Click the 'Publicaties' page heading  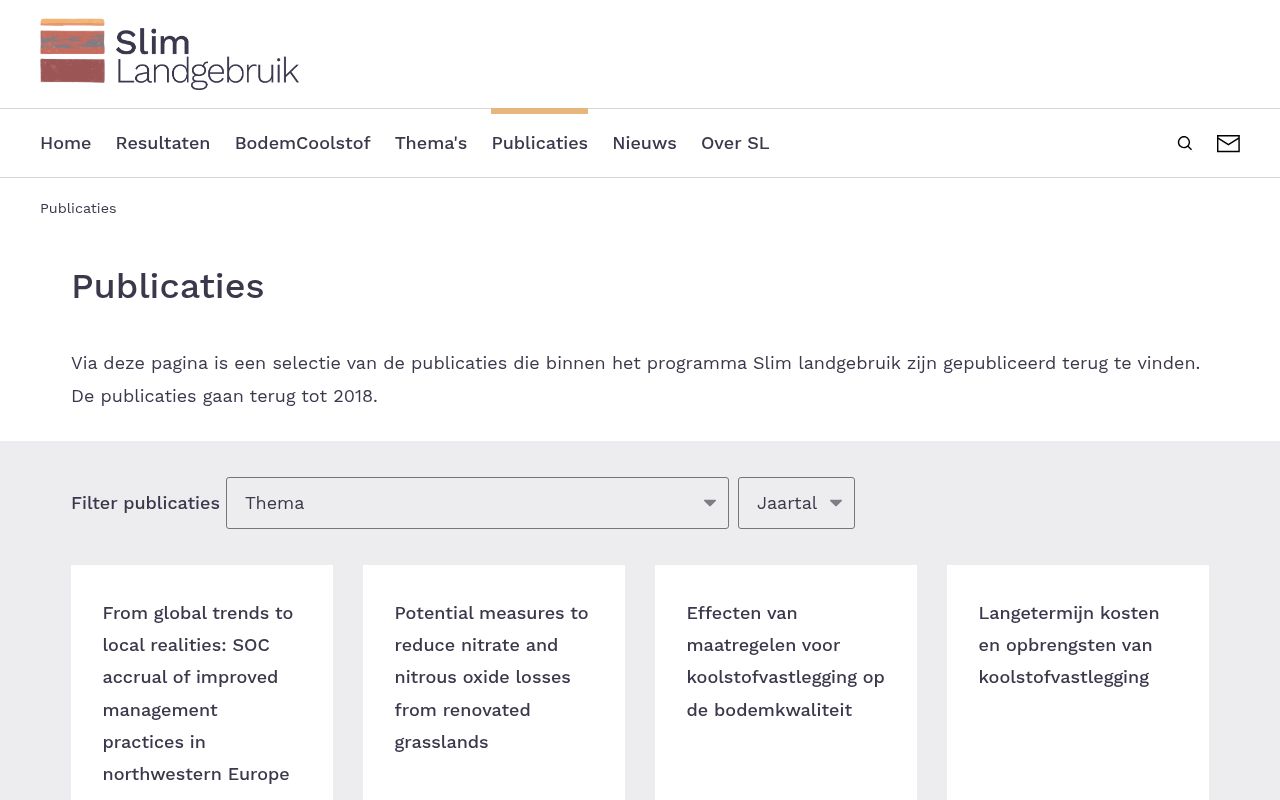[168, 286]
